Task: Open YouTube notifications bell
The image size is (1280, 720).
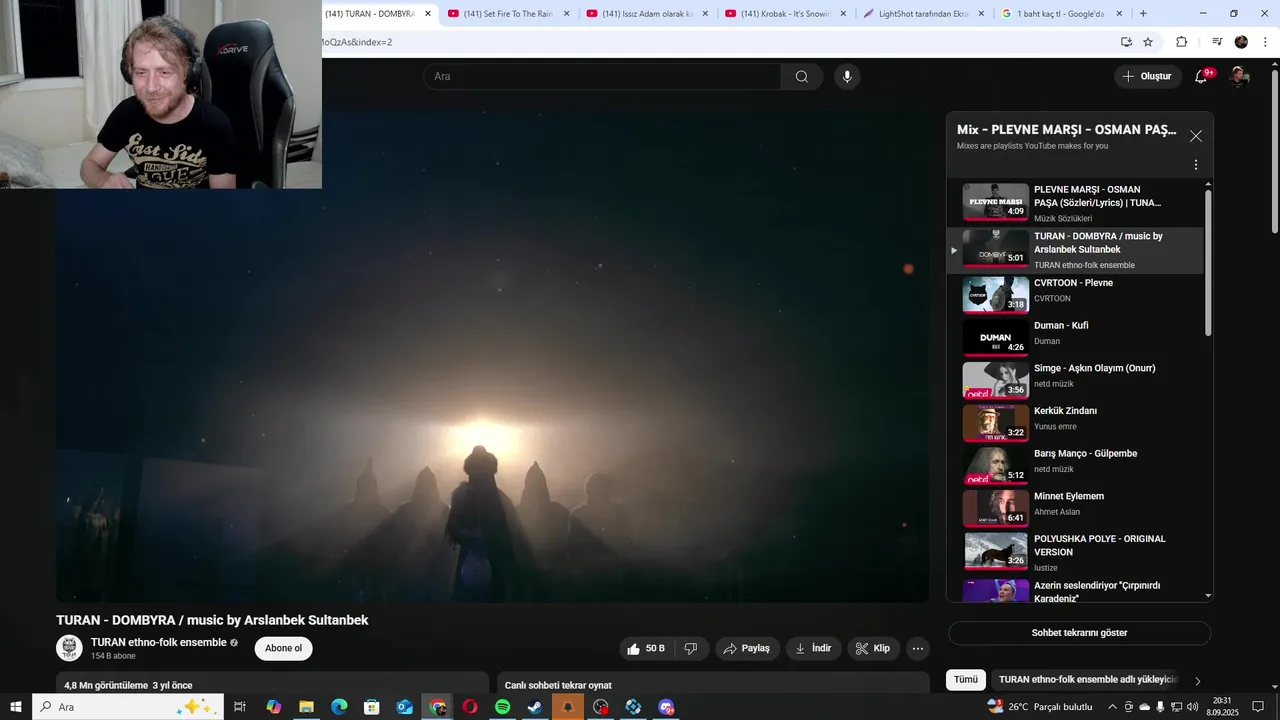Action: pos(1202,77)
